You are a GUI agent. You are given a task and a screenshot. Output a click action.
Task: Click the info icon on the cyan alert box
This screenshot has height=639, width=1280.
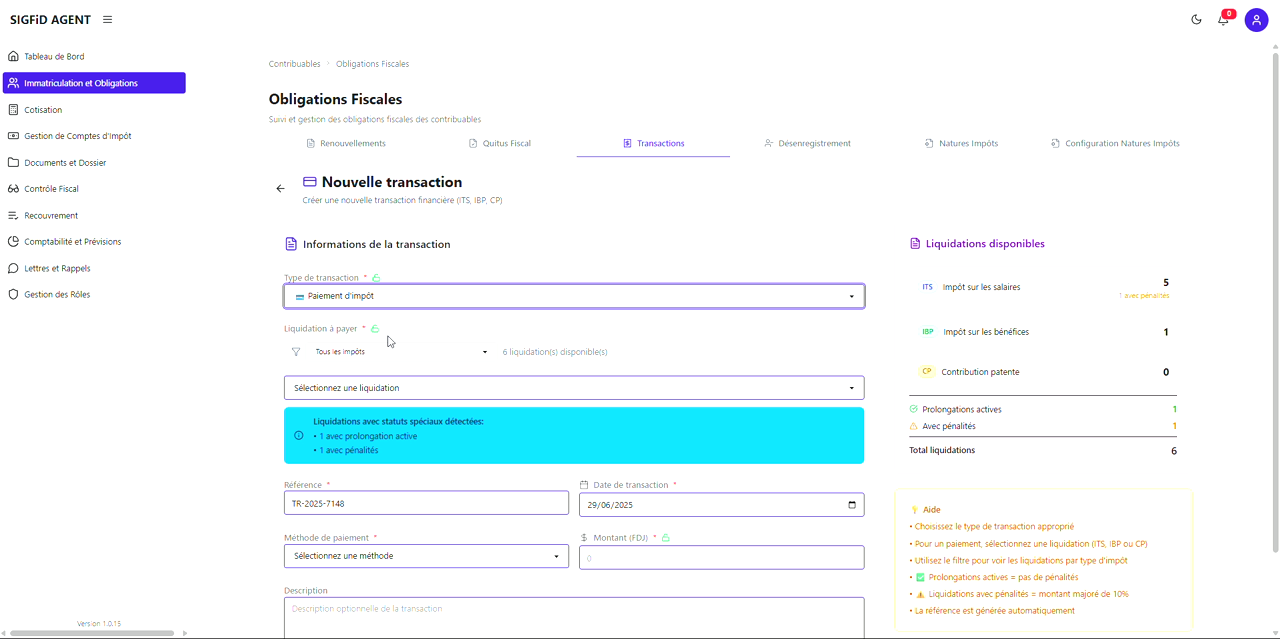[x=297, y=435]
